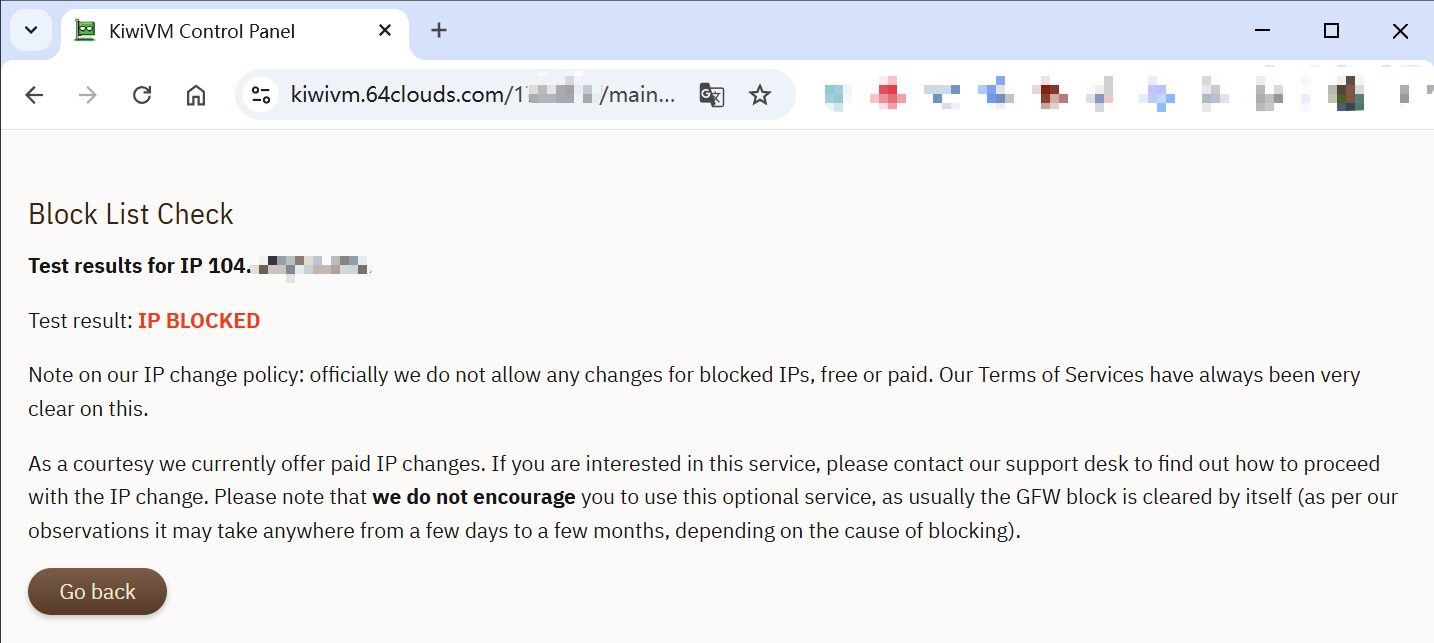The width and height of the screenshot is (1434, 643).
Task: Reload the current page
Action: pos(142,95)
